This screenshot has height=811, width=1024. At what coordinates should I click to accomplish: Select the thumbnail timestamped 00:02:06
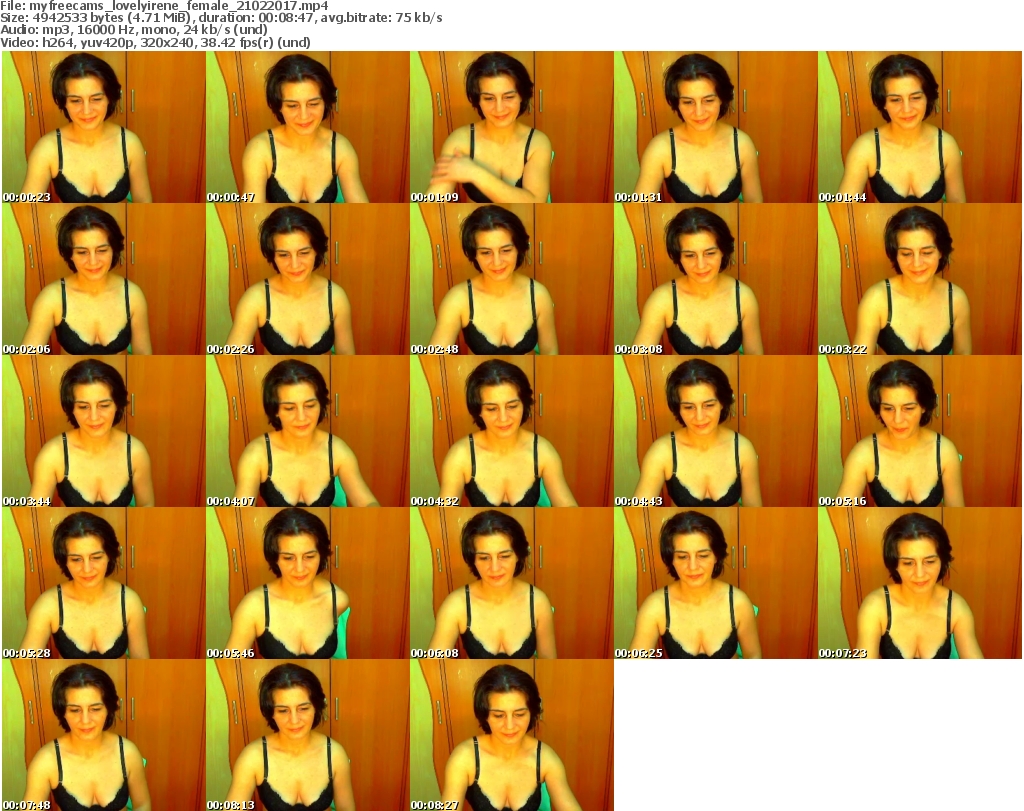tap(104, 279)
